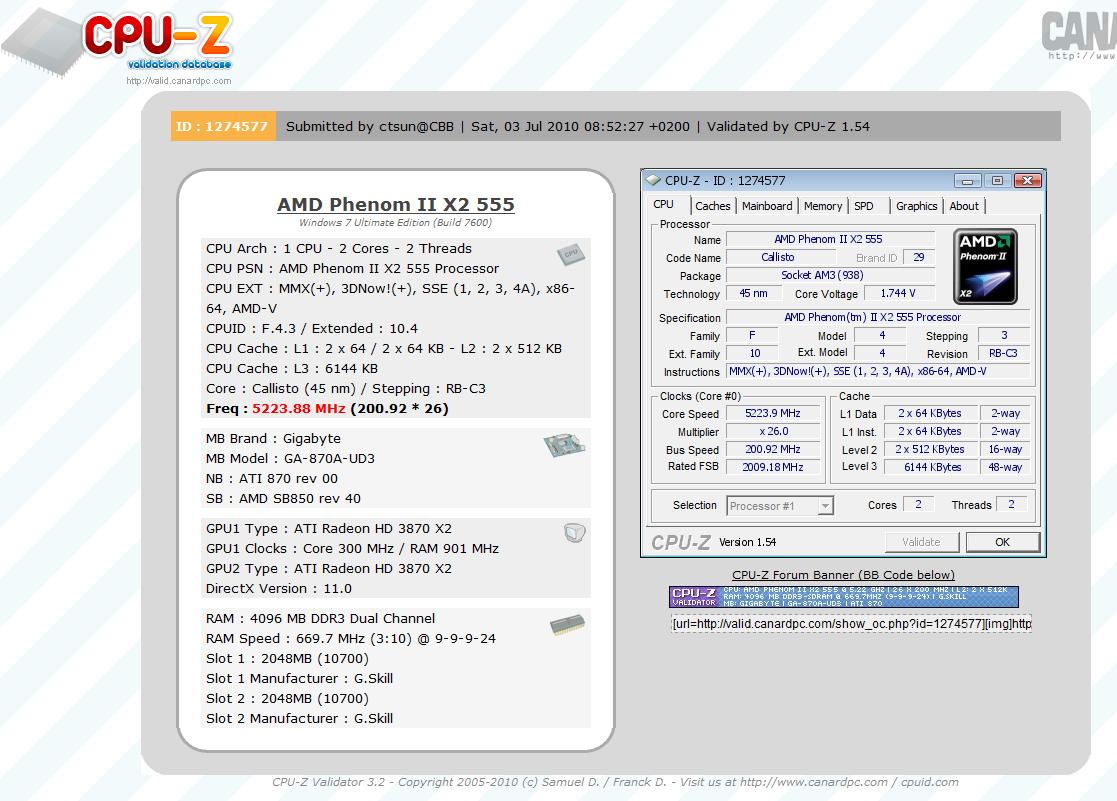
Task: Click the GPU icon beside GPU1 Type
Action: point(574,532)
